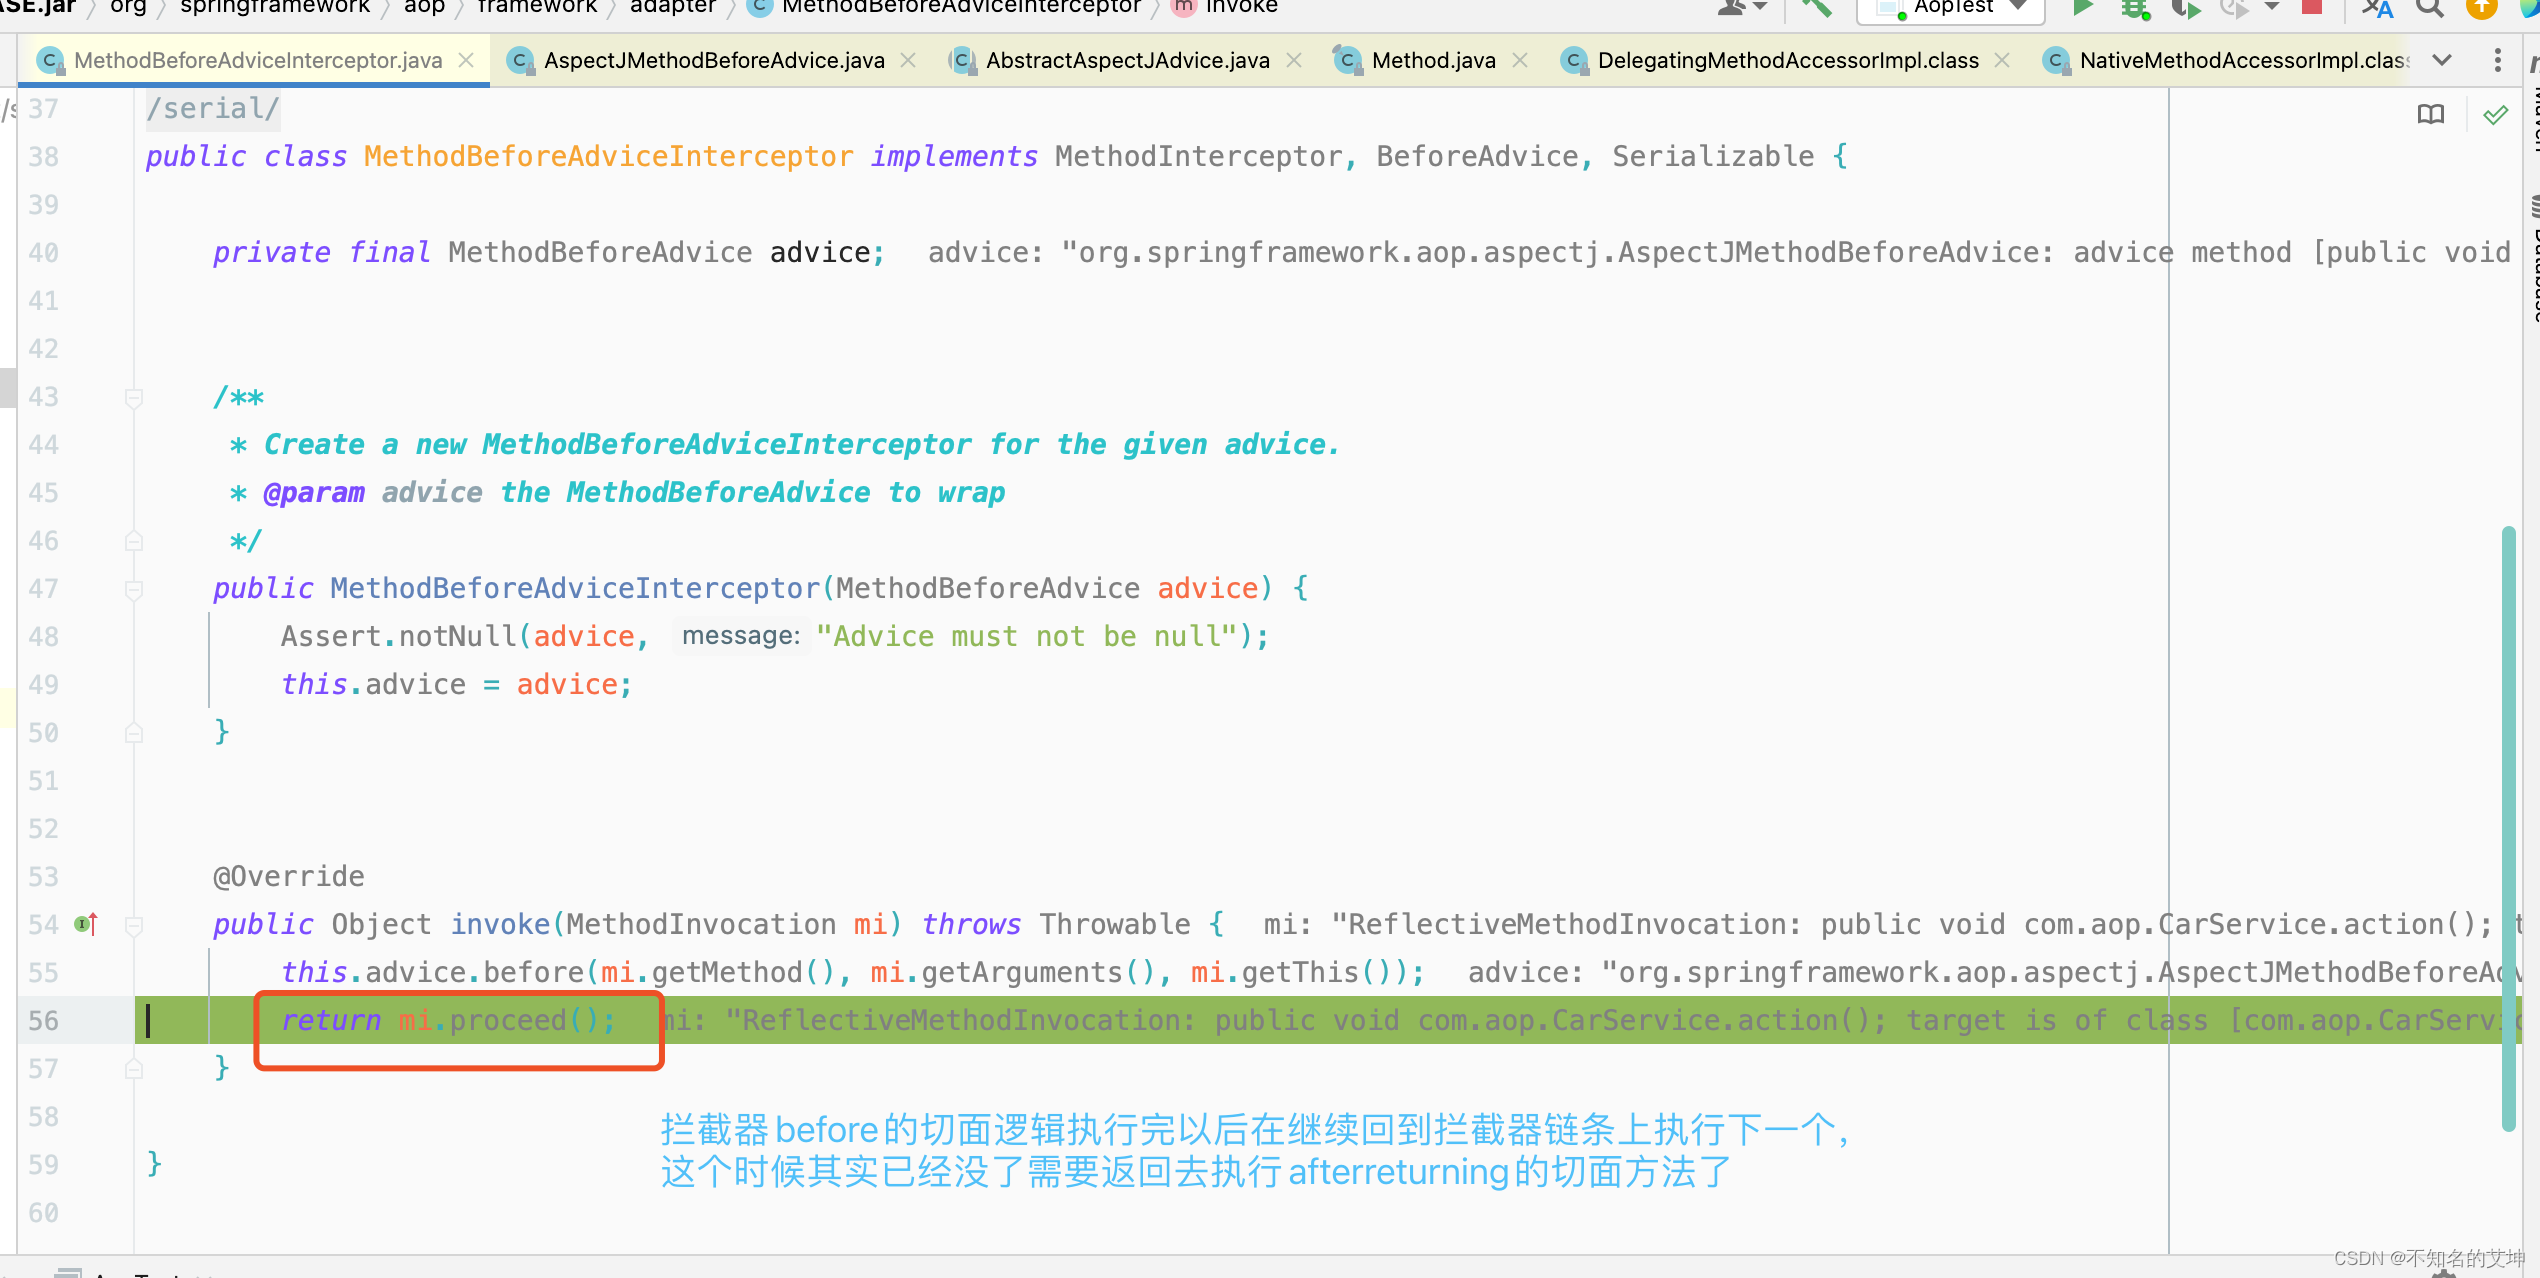Open the user account icon
Viewport: 2540px width, 1278px height.
coord(1733,8)
